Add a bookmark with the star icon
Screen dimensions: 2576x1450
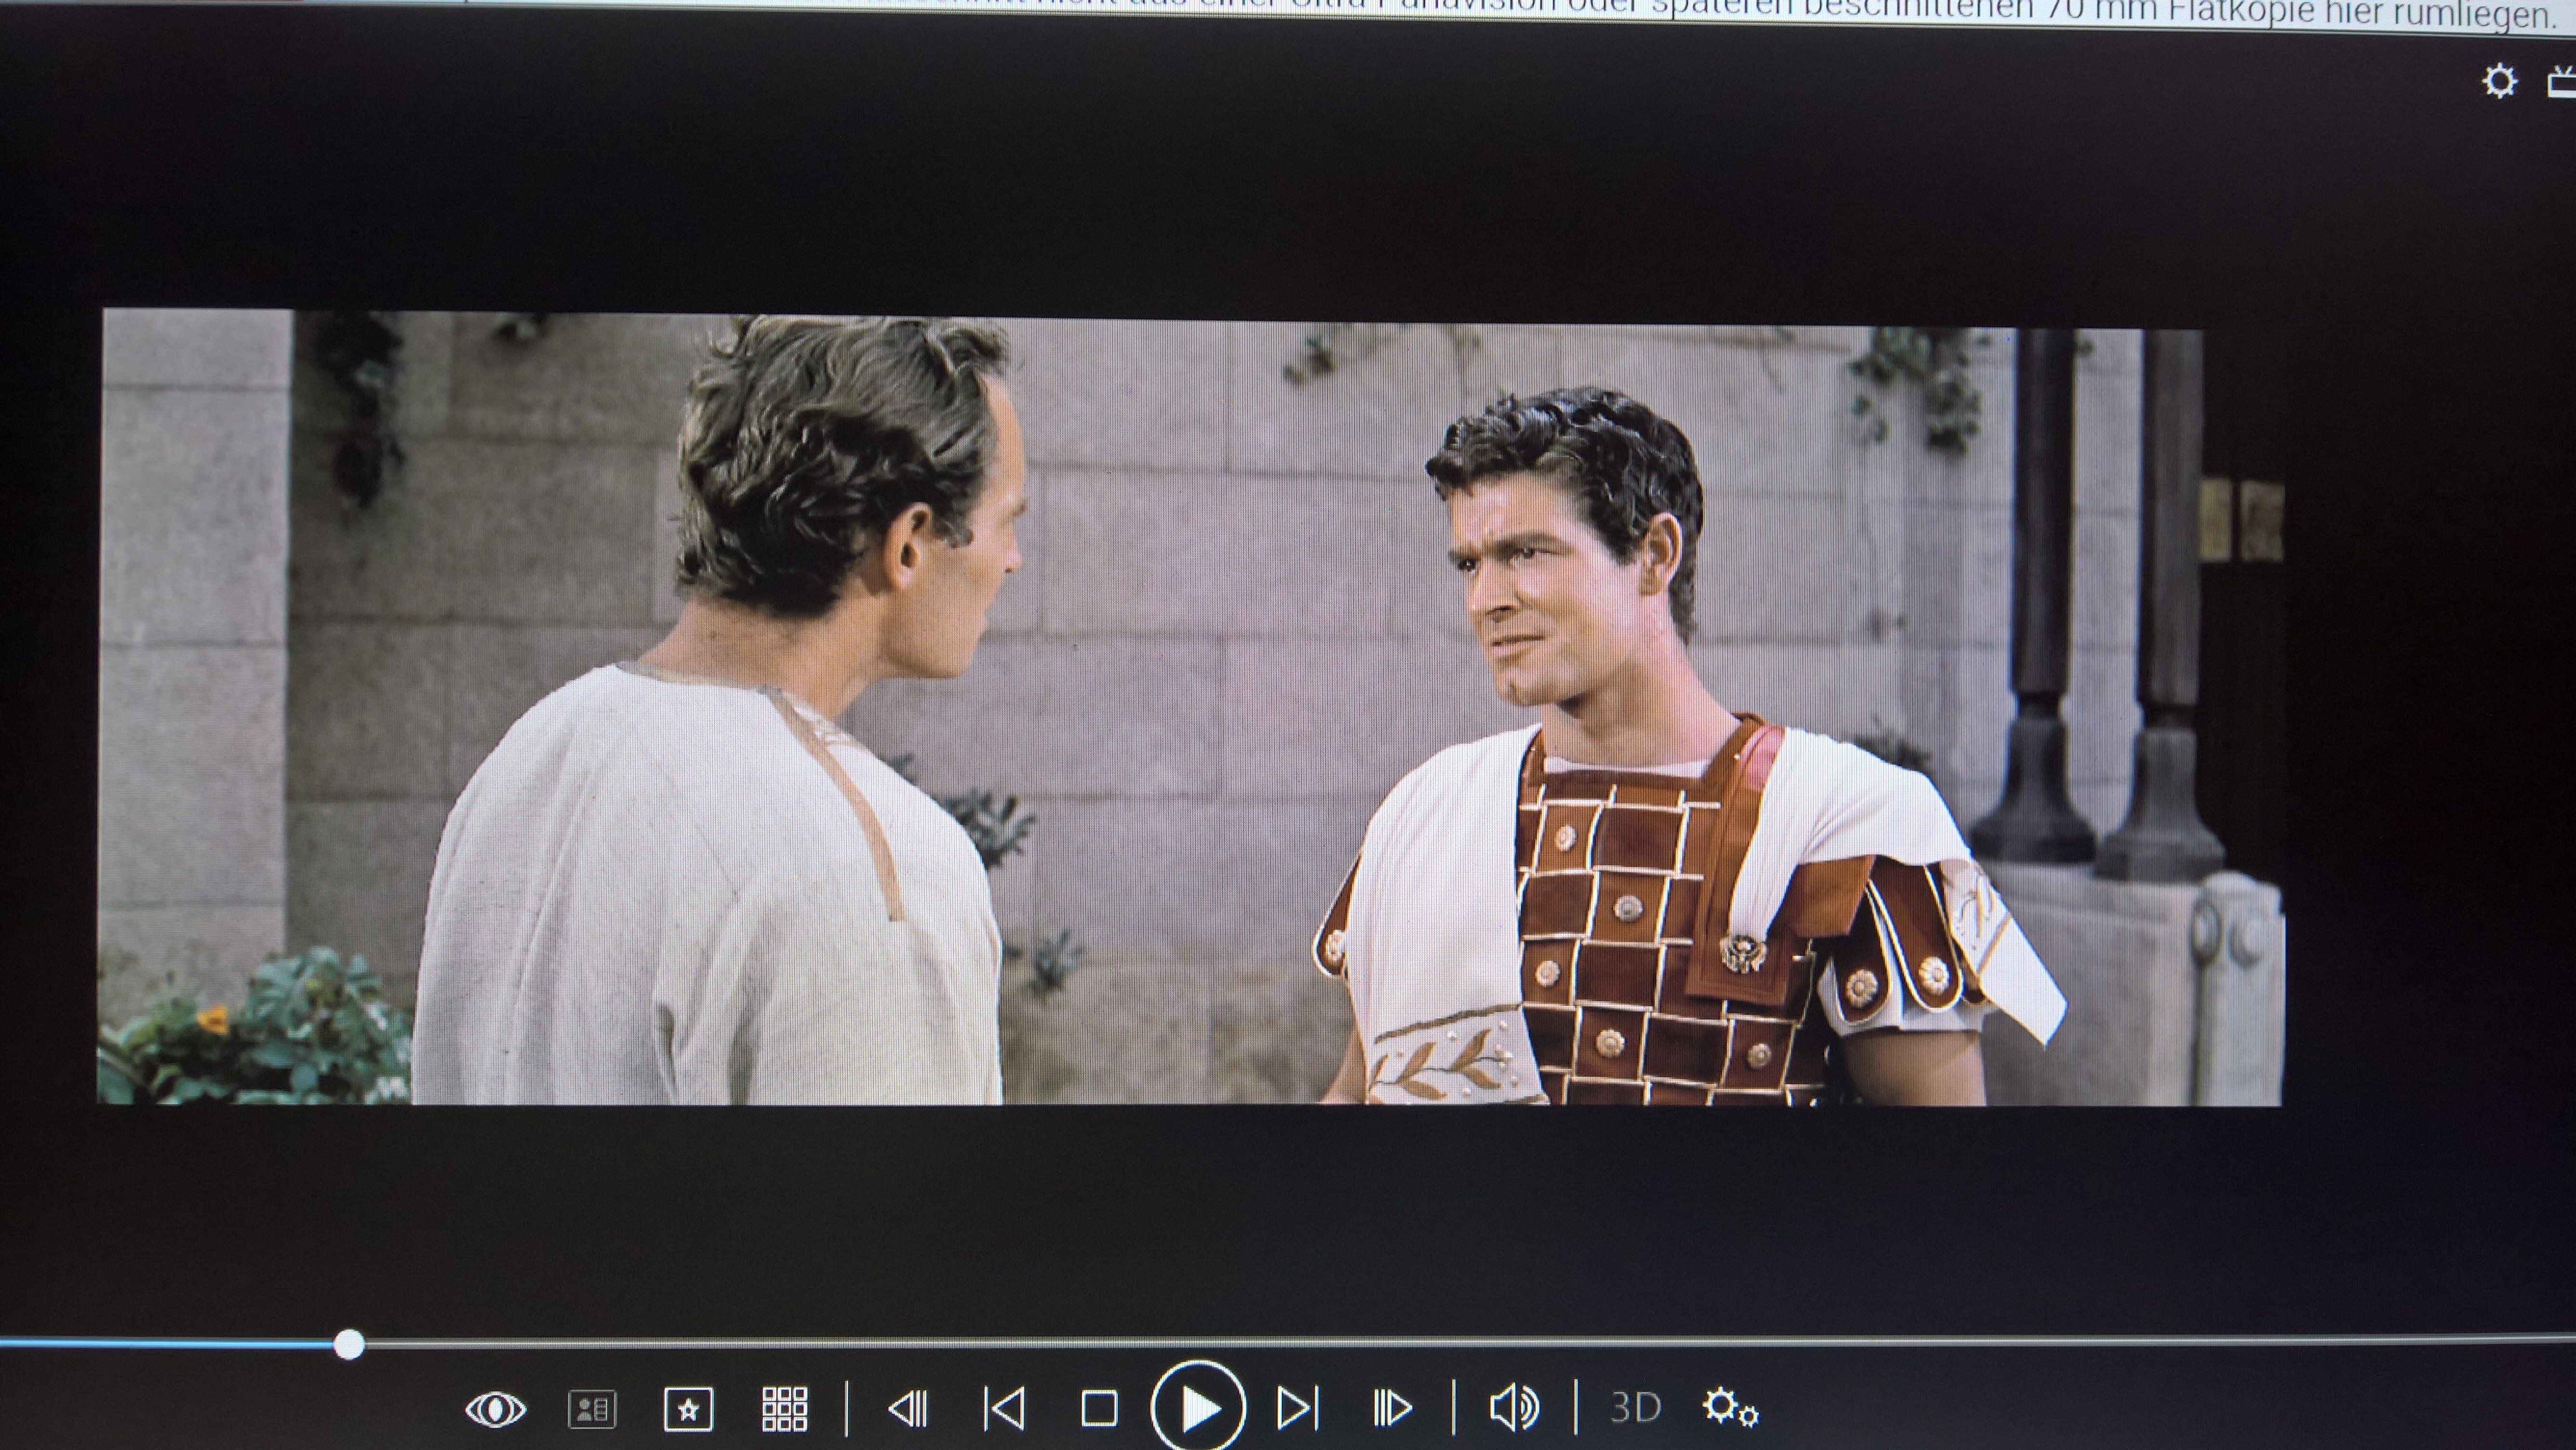(x=688, y=1410)
